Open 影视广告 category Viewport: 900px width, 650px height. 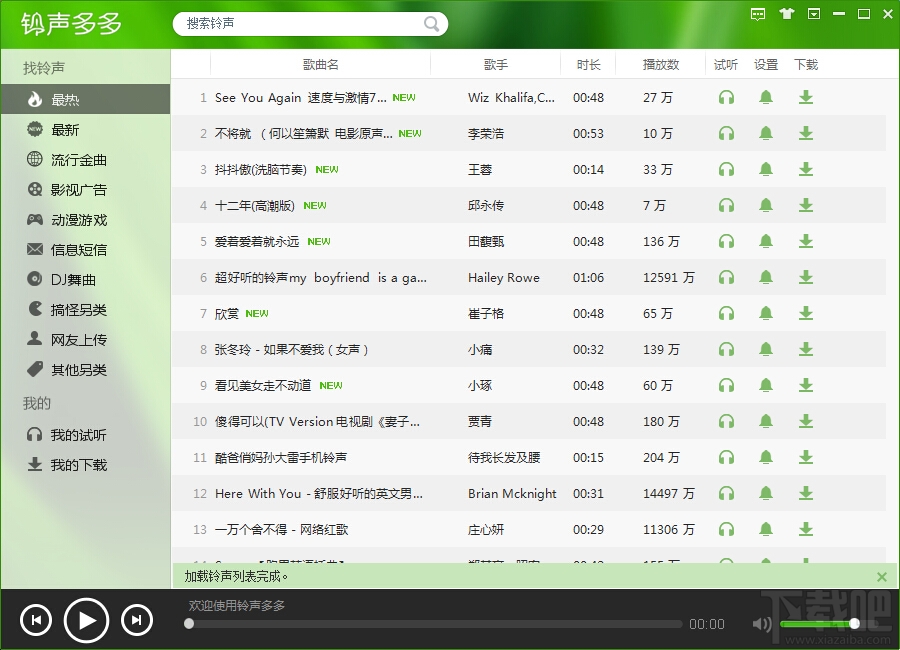86,189
